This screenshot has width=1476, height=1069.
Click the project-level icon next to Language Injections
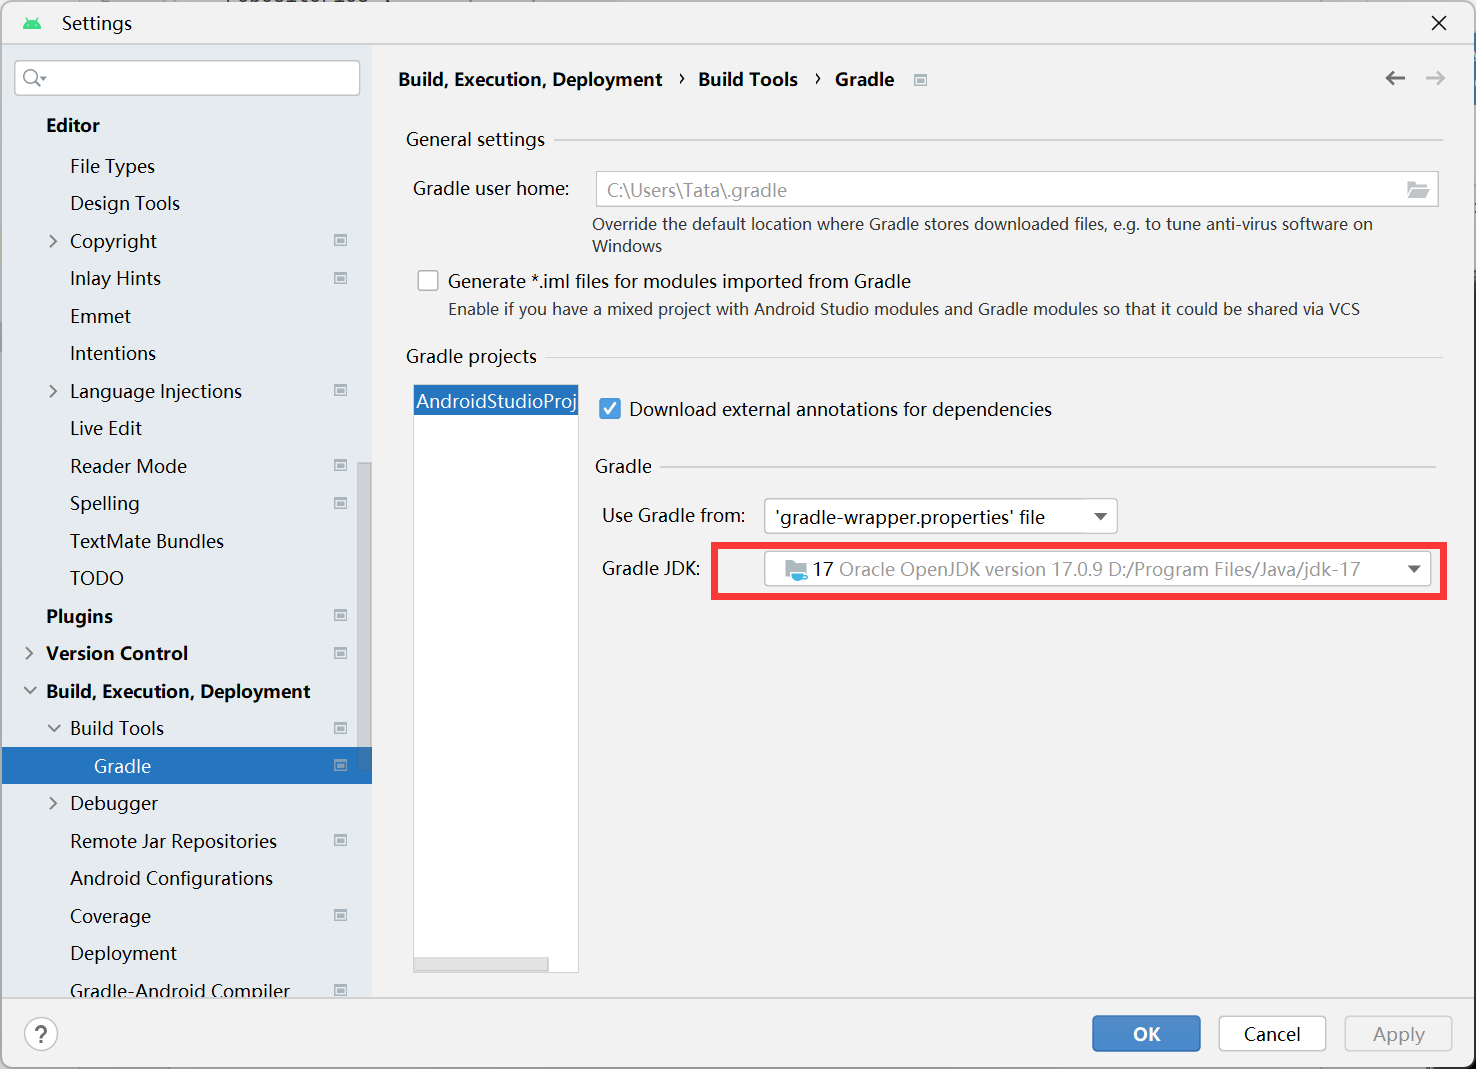click(x=340, y=390)
